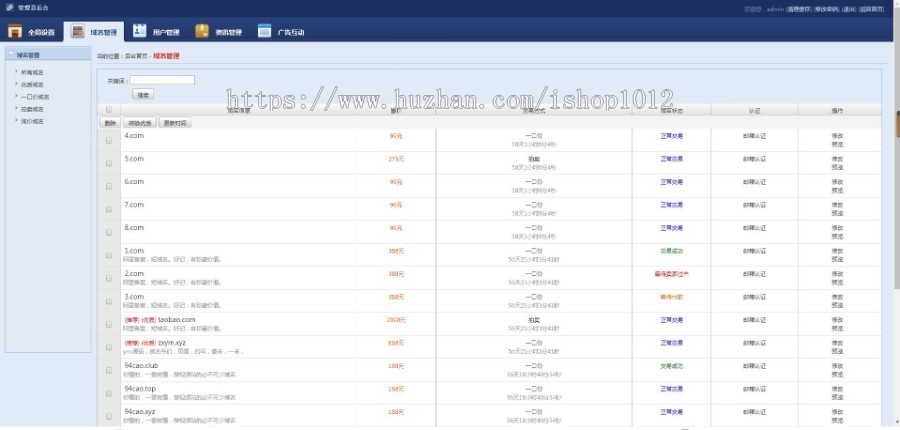This screenshot has width=900, height=430.
Task: Click 清理缓存 in the top bar
Action: pyautogui.click(x=799, y=9)
